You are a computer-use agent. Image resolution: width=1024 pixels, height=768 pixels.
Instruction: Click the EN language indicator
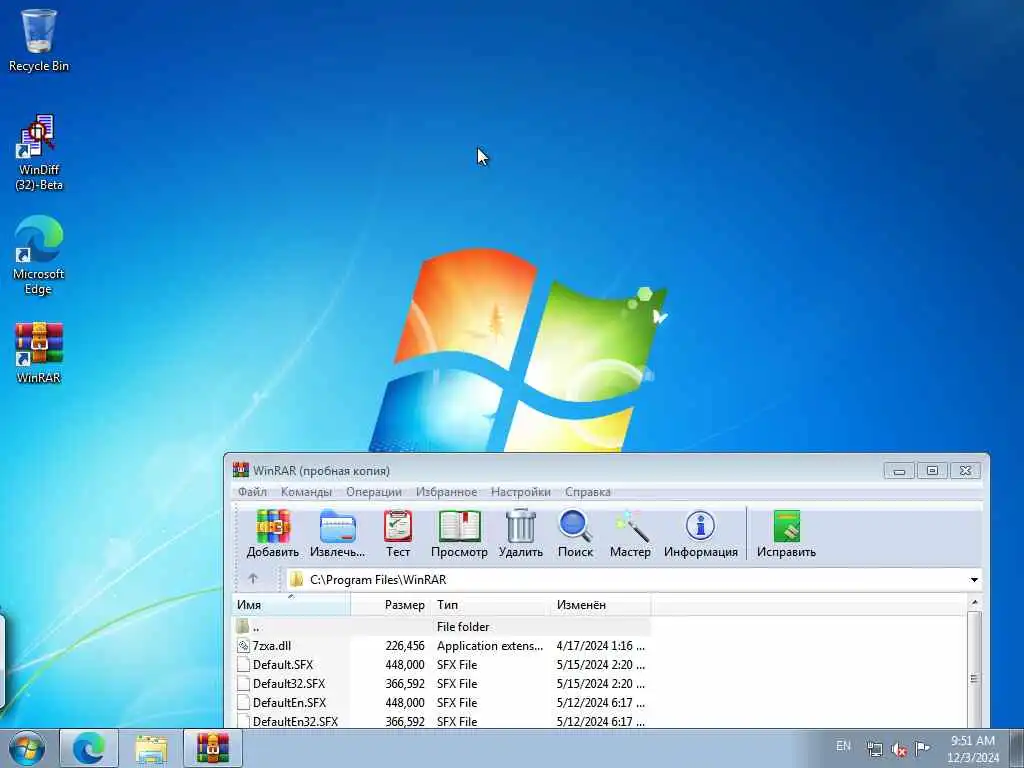click(843, 745)
